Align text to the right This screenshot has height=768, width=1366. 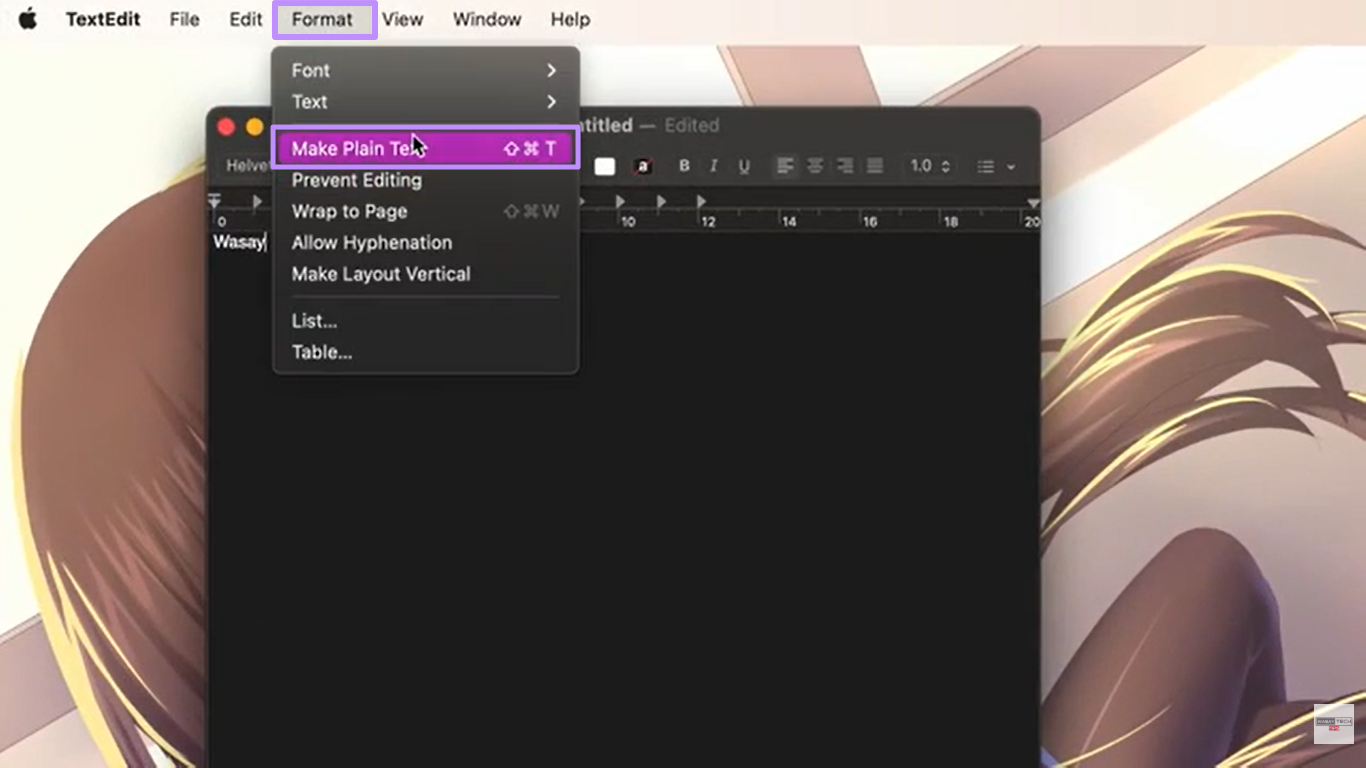tap(846, 166)
